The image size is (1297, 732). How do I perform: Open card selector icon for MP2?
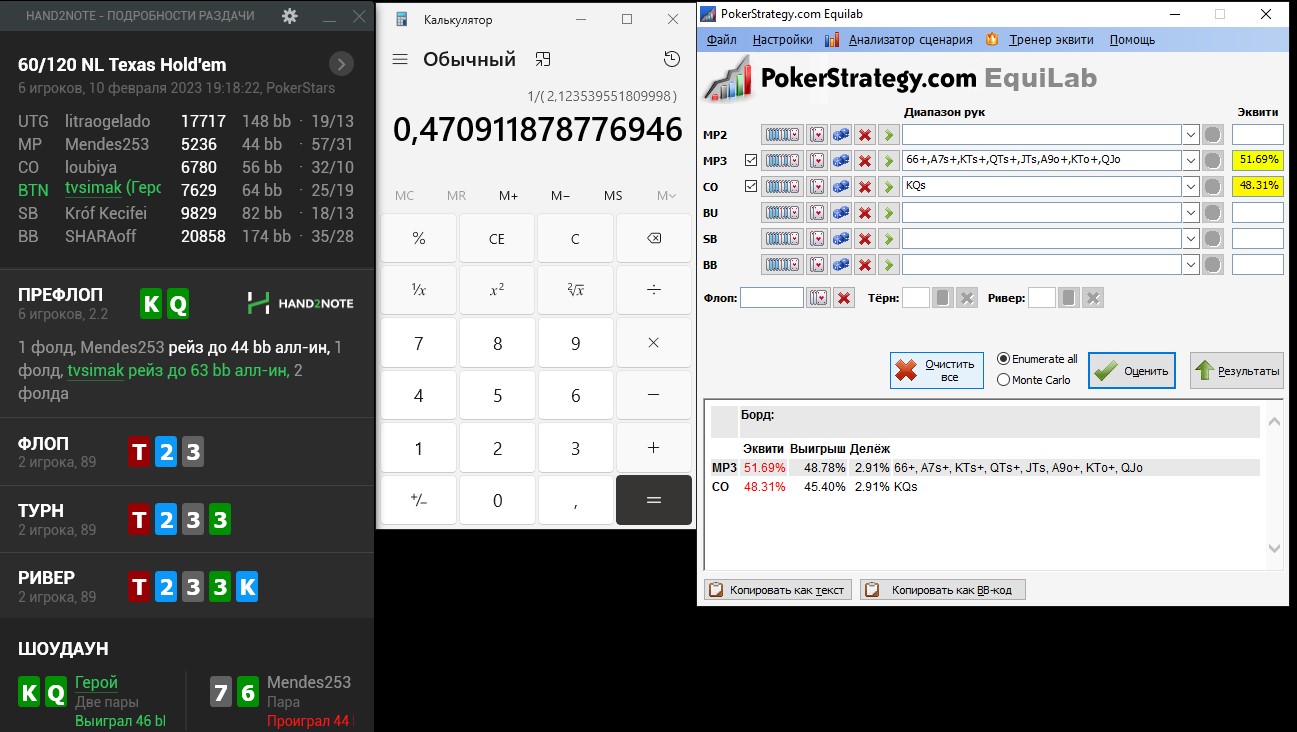(x=817, y=135)
